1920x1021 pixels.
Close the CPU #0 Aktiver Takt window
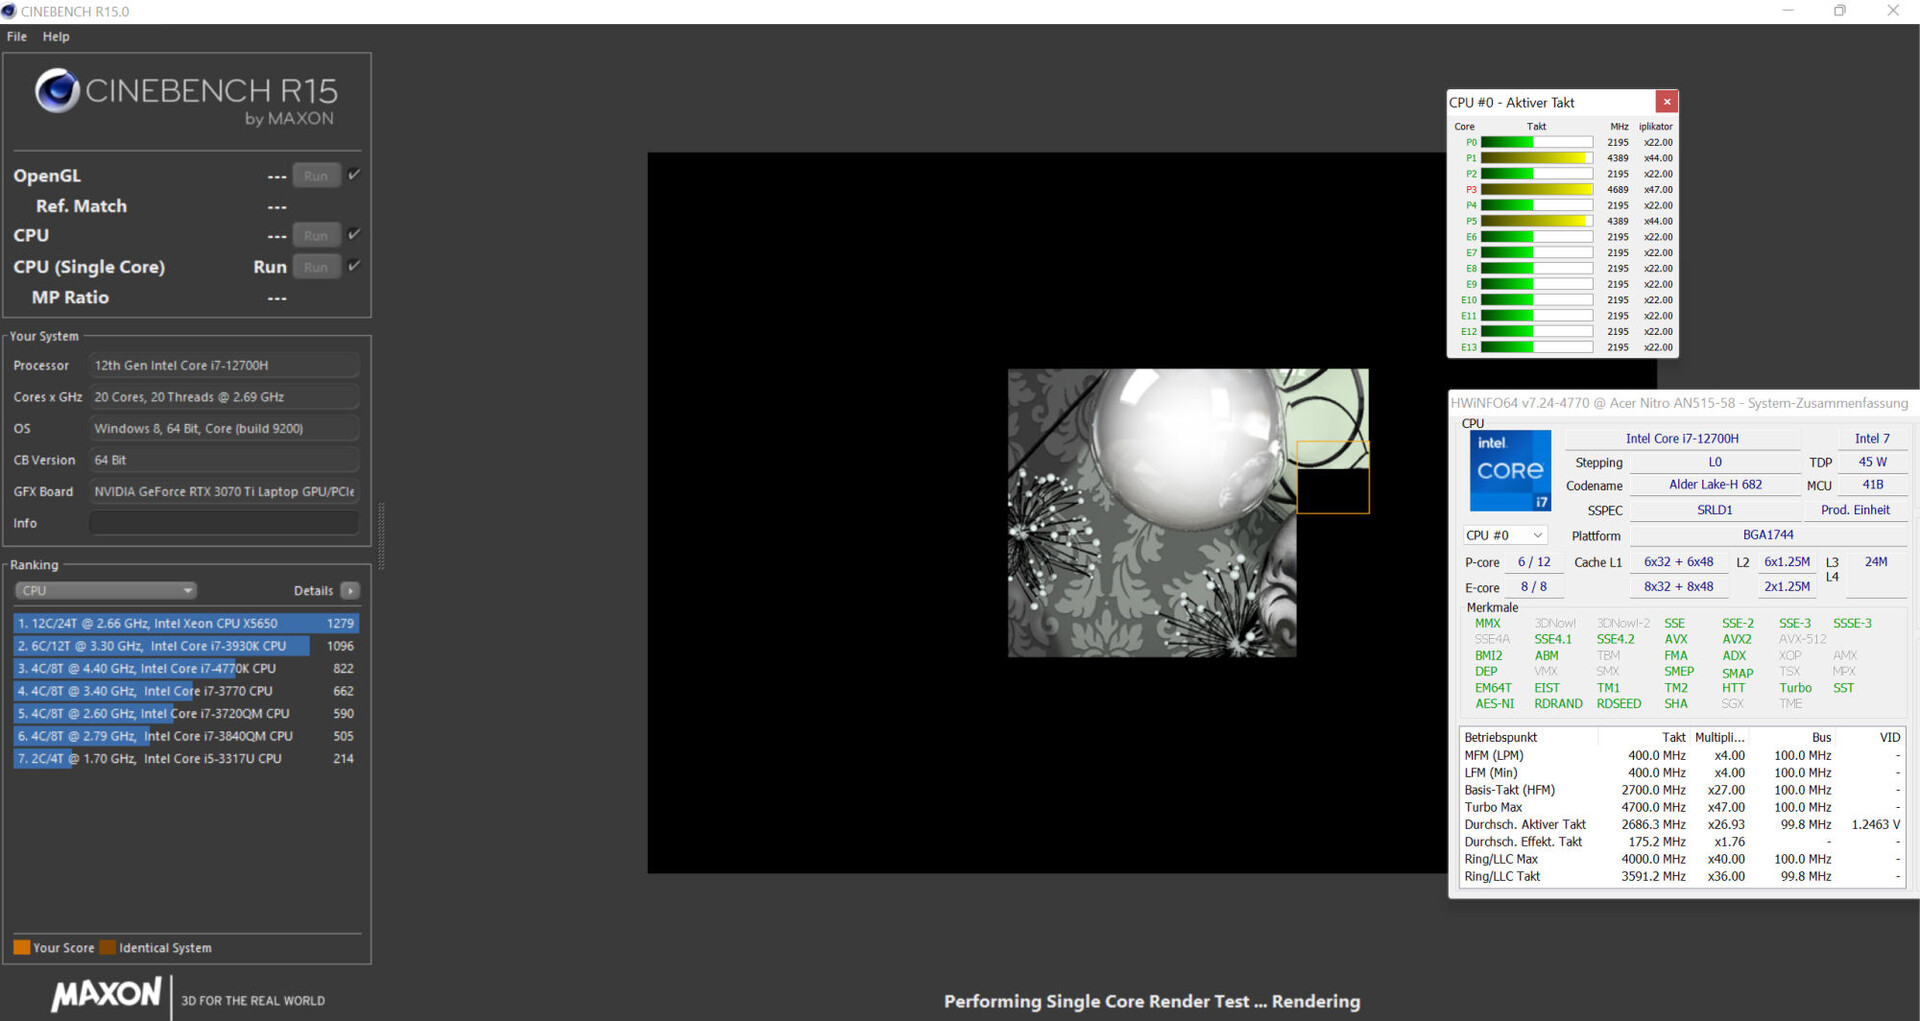click(1667, 102)
